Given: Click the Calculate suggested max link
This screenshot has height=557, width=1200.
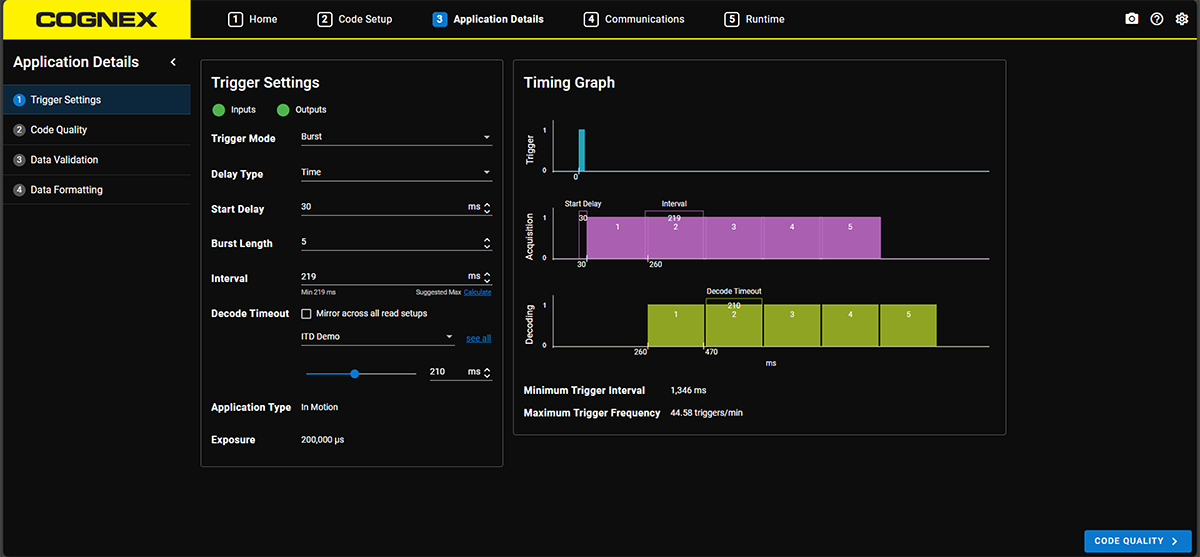Looking at the screenshot, I should pyautogui.click(x=477, y=292).
